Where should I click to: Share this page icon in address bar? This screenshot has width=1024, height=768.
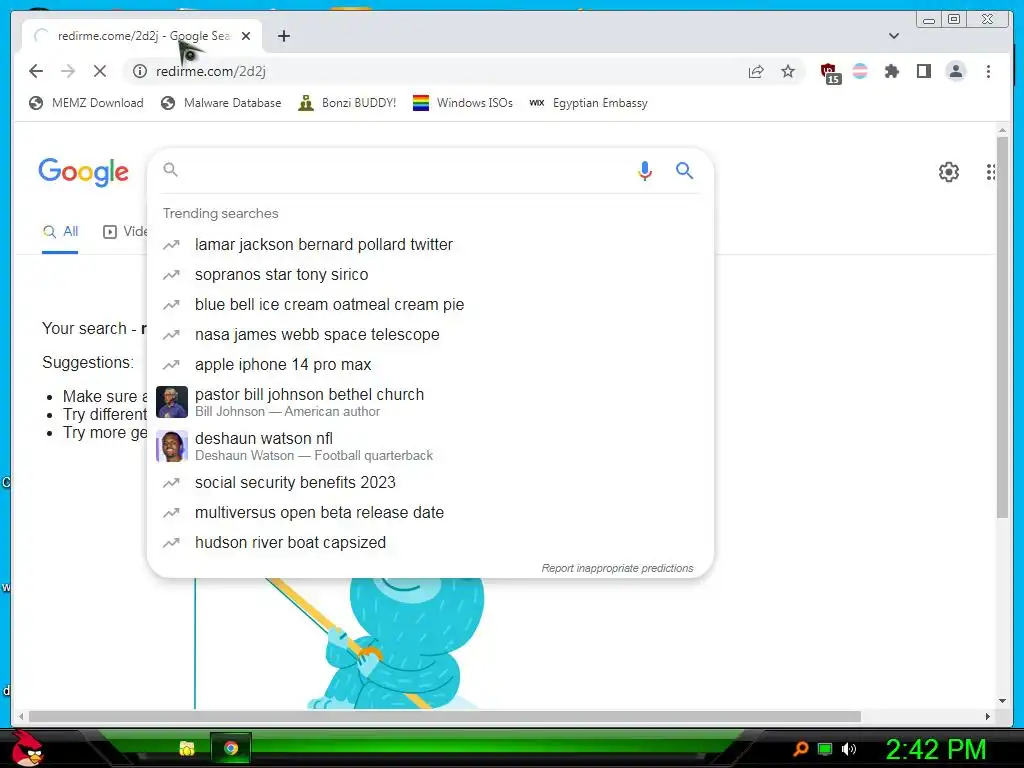[x=756, y=71]
